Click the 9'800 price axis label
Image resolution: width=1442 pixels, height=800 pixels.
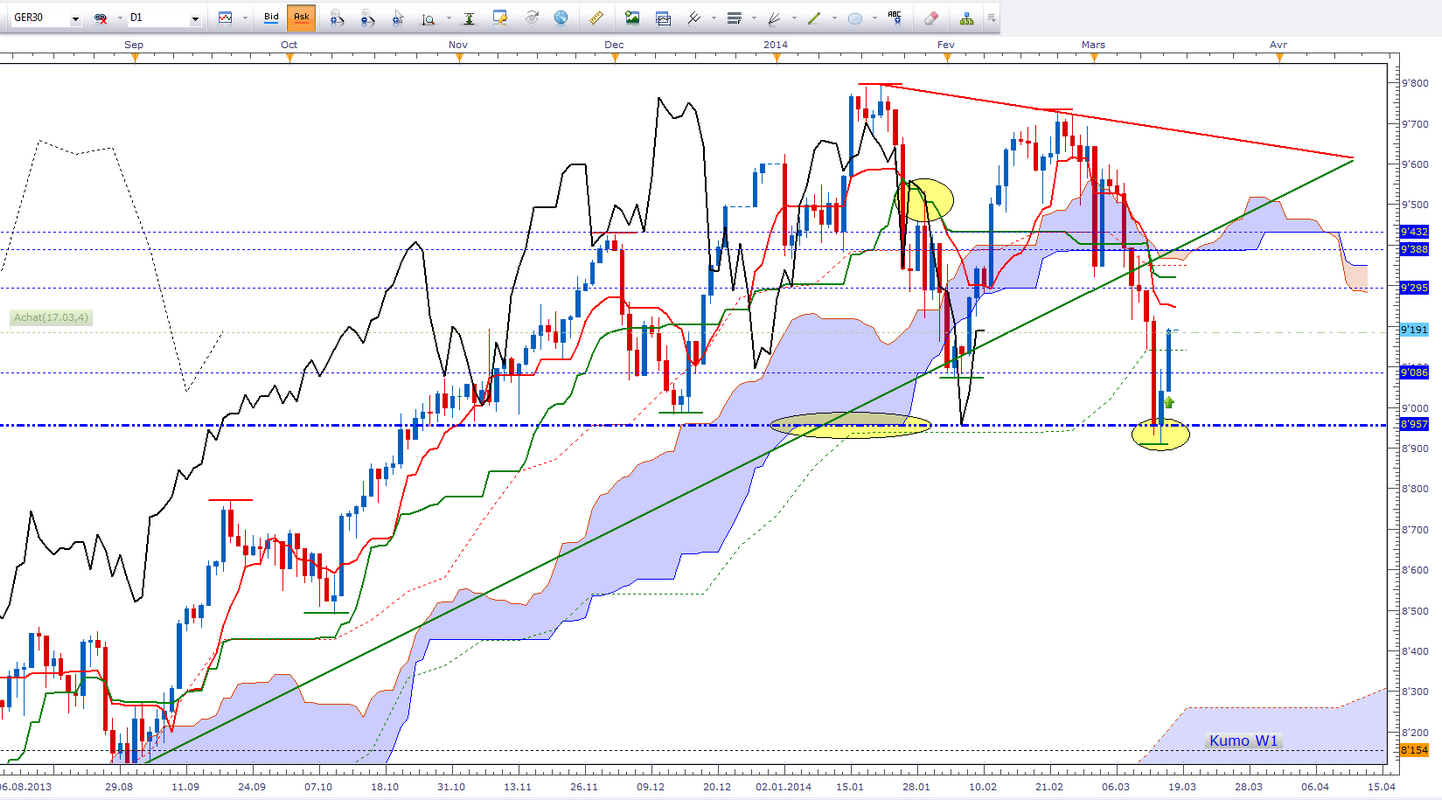(1414, 84)
